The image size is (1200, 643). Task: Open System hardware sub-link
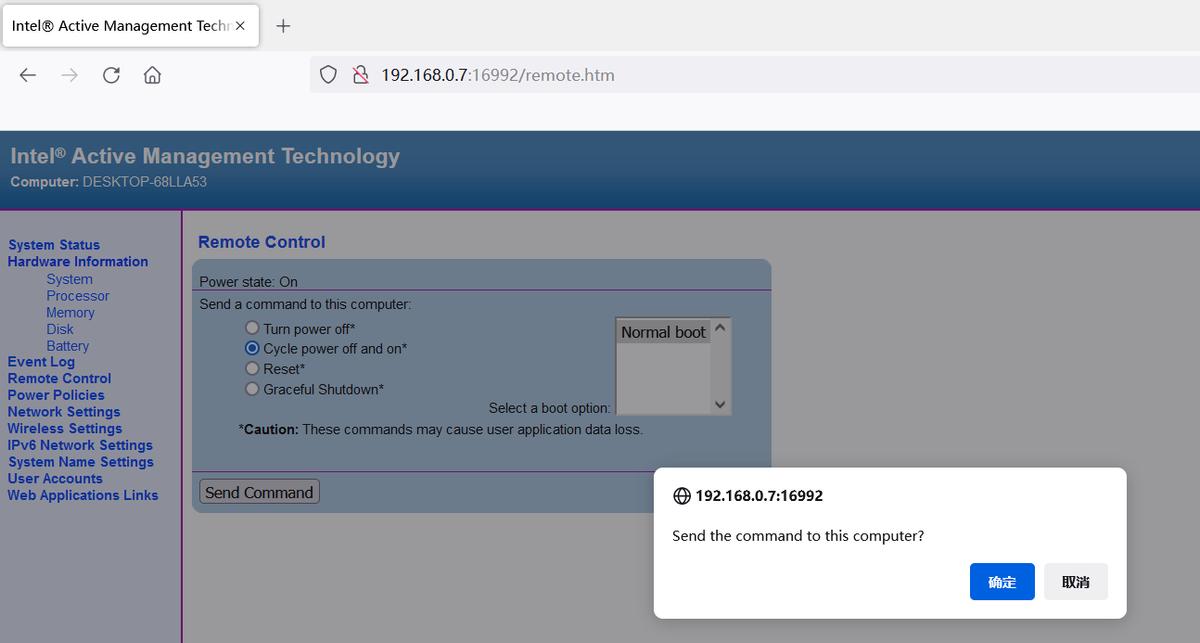coord(69,279)
